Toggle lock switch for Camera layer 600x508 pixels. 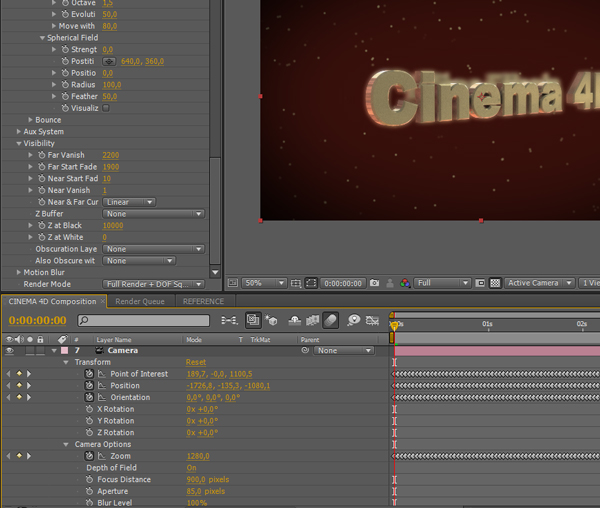pos(40,350)
